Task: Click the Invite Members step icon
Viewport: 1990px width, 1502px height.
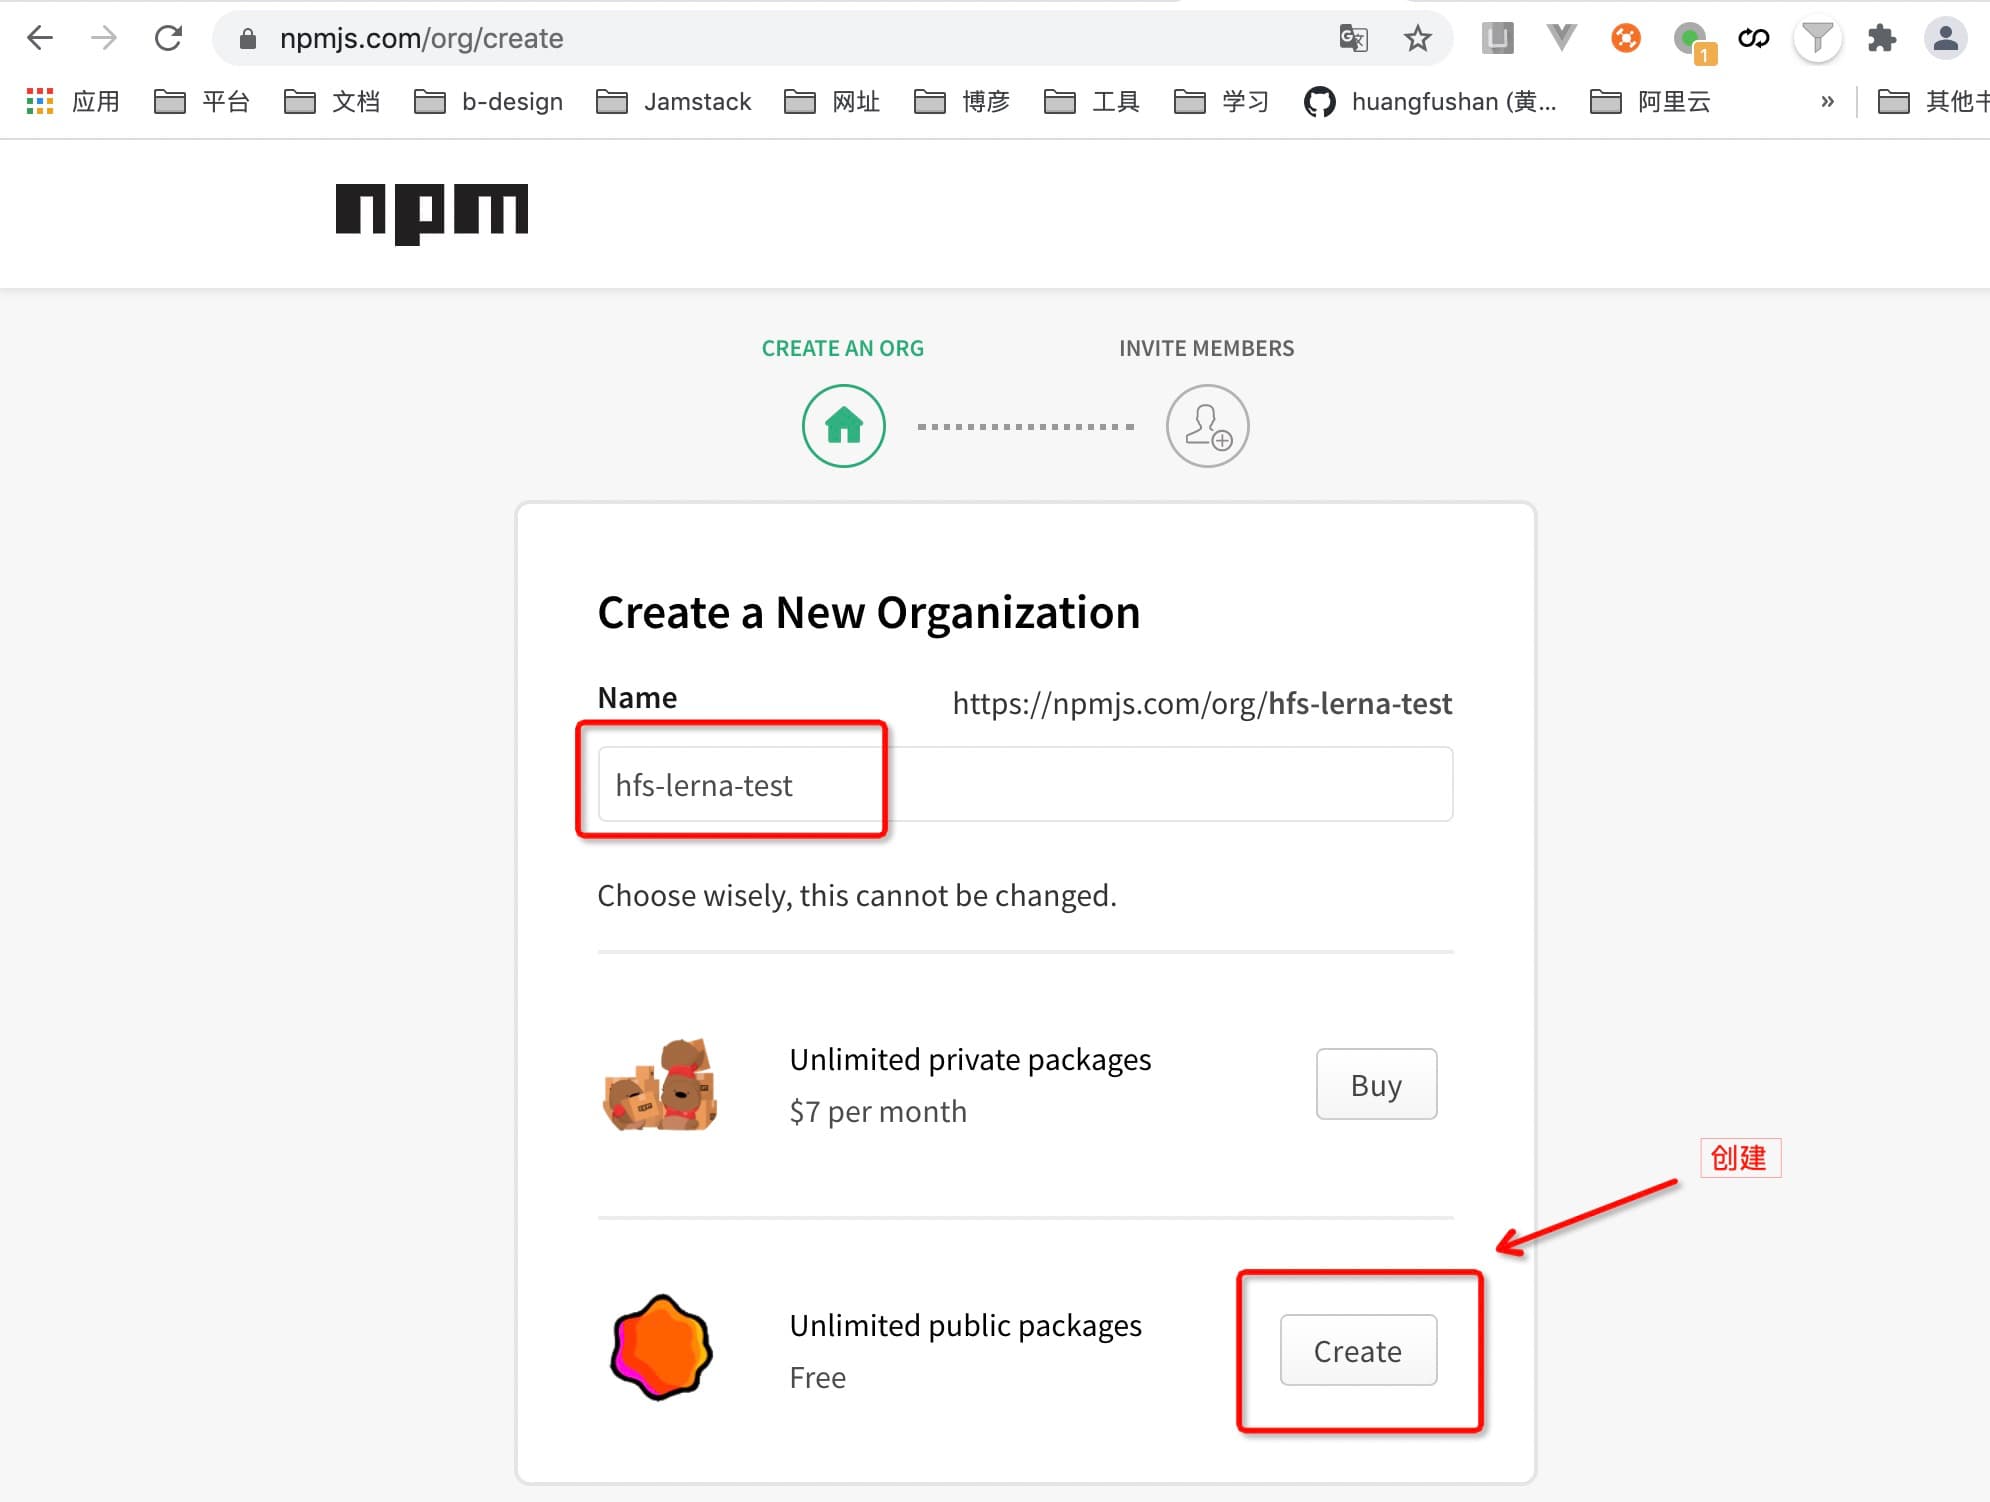Action: click(1207, 426)
